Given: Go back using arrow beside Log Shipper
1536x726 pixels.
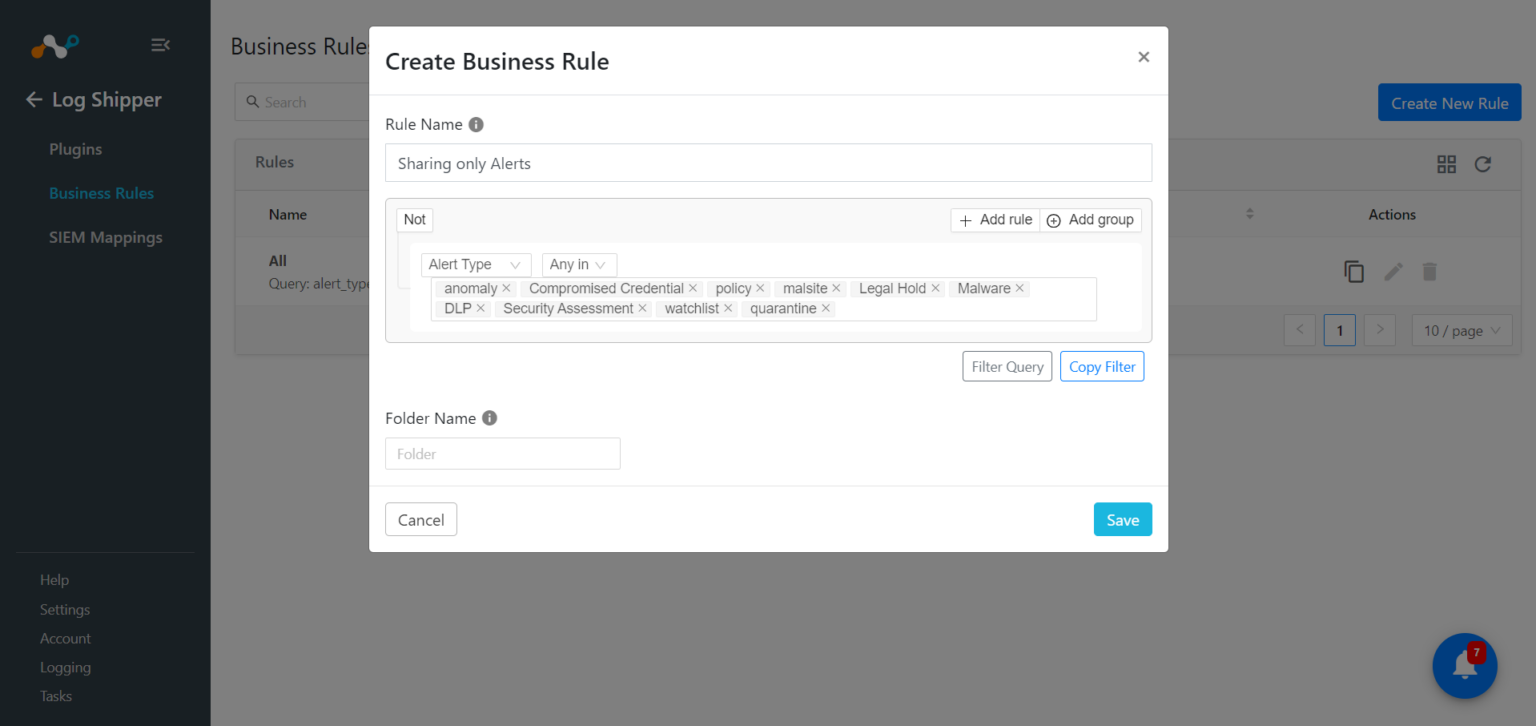Looking at the screenshot, I should [x=33, y=99].
